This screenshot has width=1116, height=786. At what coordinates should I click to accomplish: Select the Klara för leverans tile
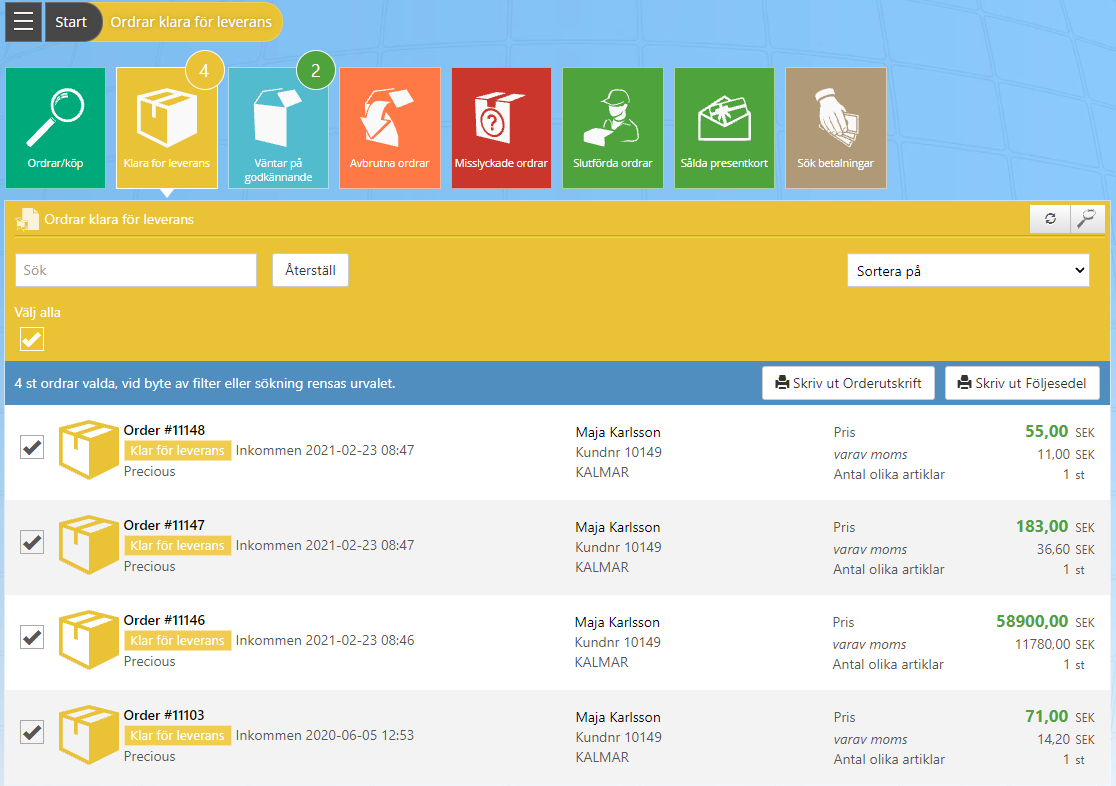pos(167,128)
